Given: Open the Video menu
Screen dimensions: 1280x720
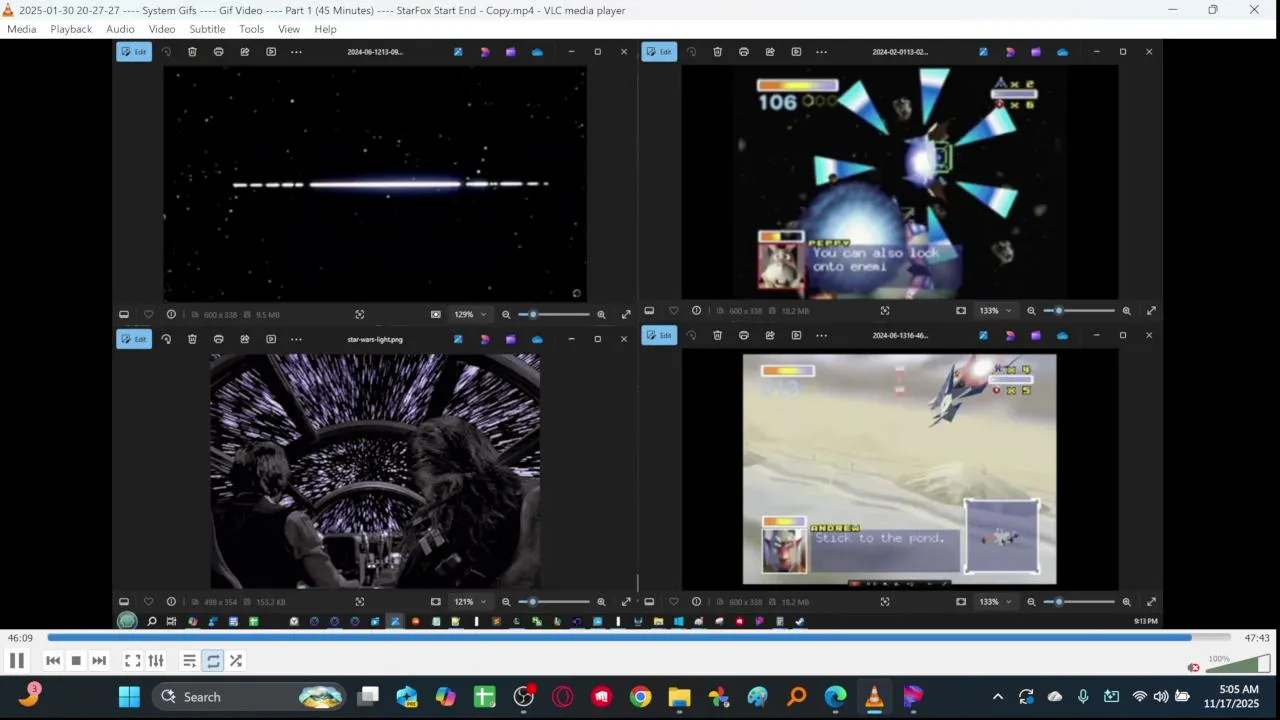Looking at the screenshot, I should click(x=162, y=29).
